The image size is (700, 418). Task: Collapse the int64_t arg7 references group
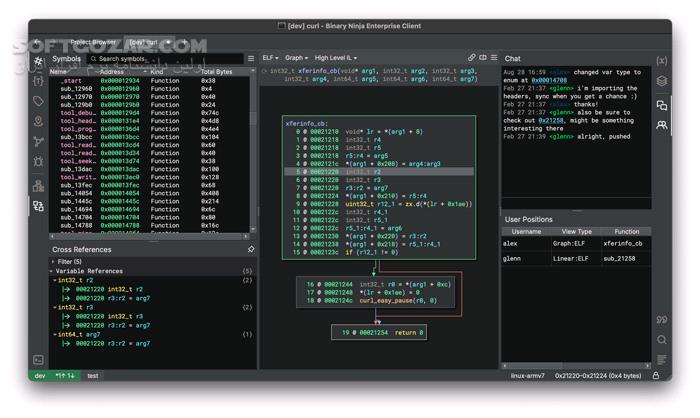coord(55,334)
